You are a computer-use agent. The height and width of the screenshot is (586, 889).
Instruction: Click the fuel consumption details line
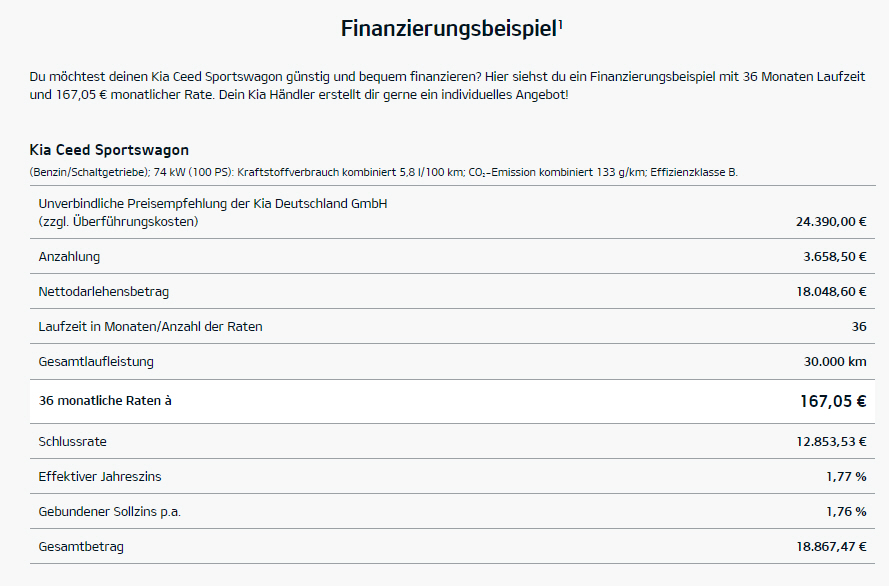point(384,172)
